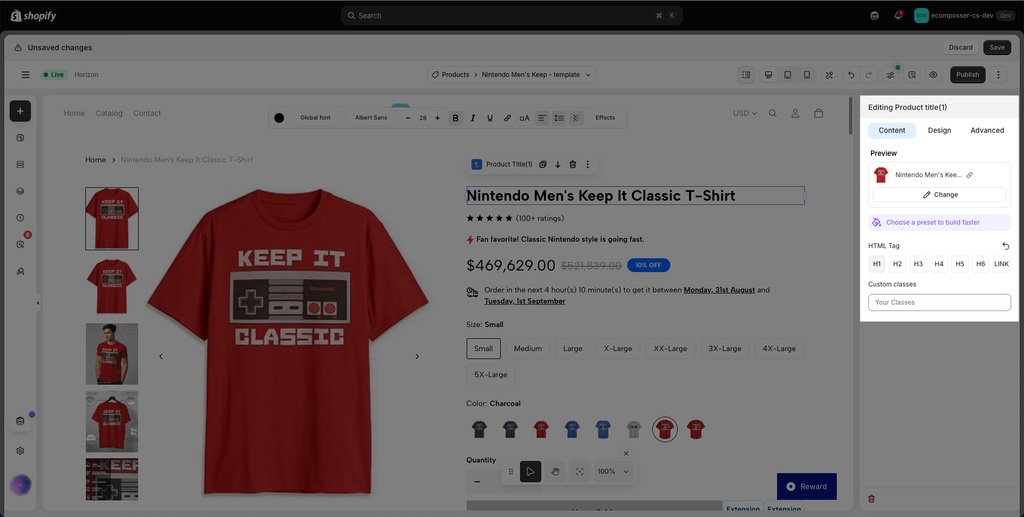The image size is (1024, 517).
Task: Open the line spacing option in text toolbar
Action: [x=559, y=118]
